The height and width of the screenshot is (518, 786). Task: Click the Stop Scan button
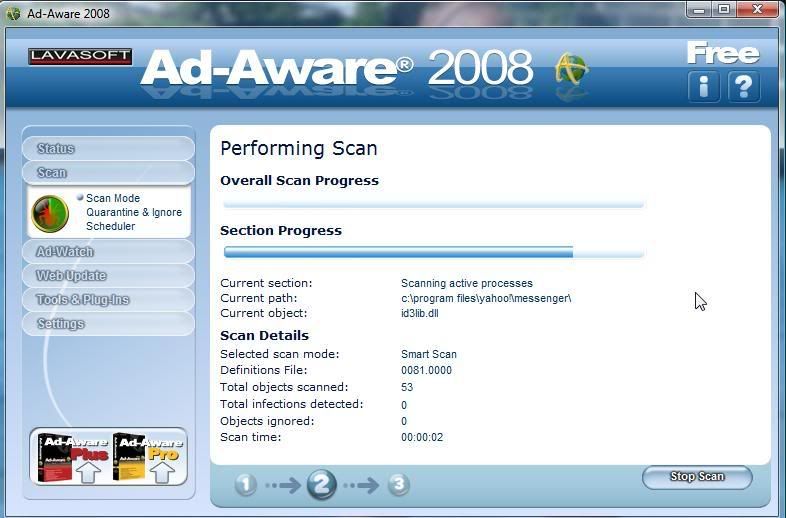click(697, 476)
